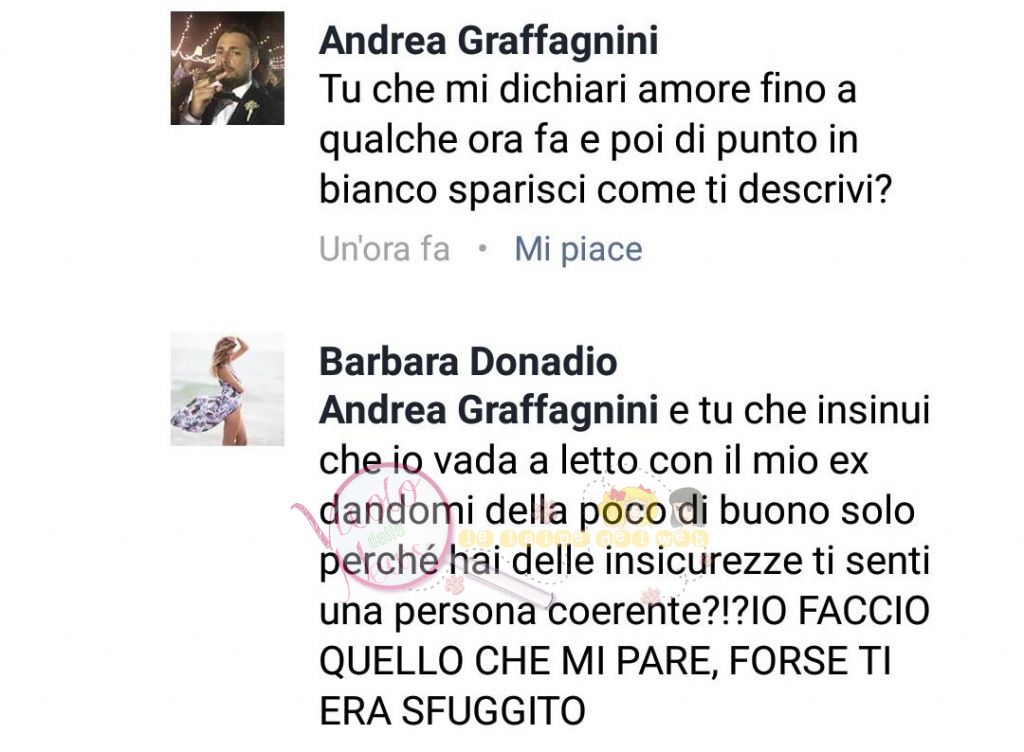Viewport: 1024px width, 752px height.
Task: Select the line 'qualche ora fa e poi di punto in'
Action: (x=588, y=140)
